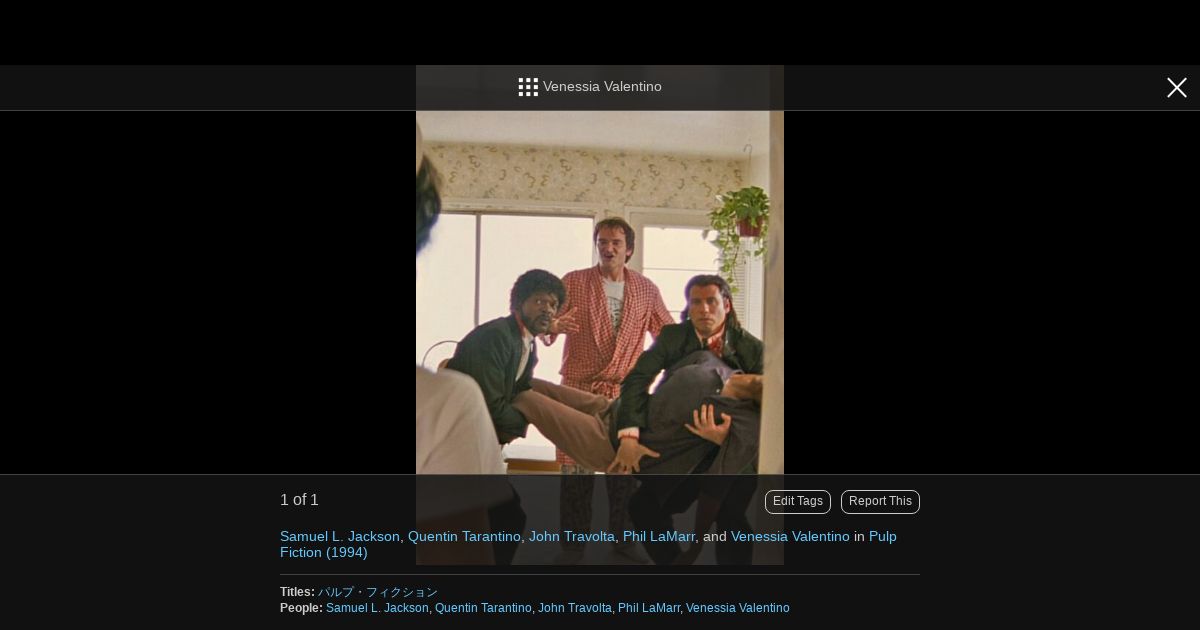Viewport: 1200px width, 630px height.
Task: Open the gallery grid icon
Action: pos(528,87)
